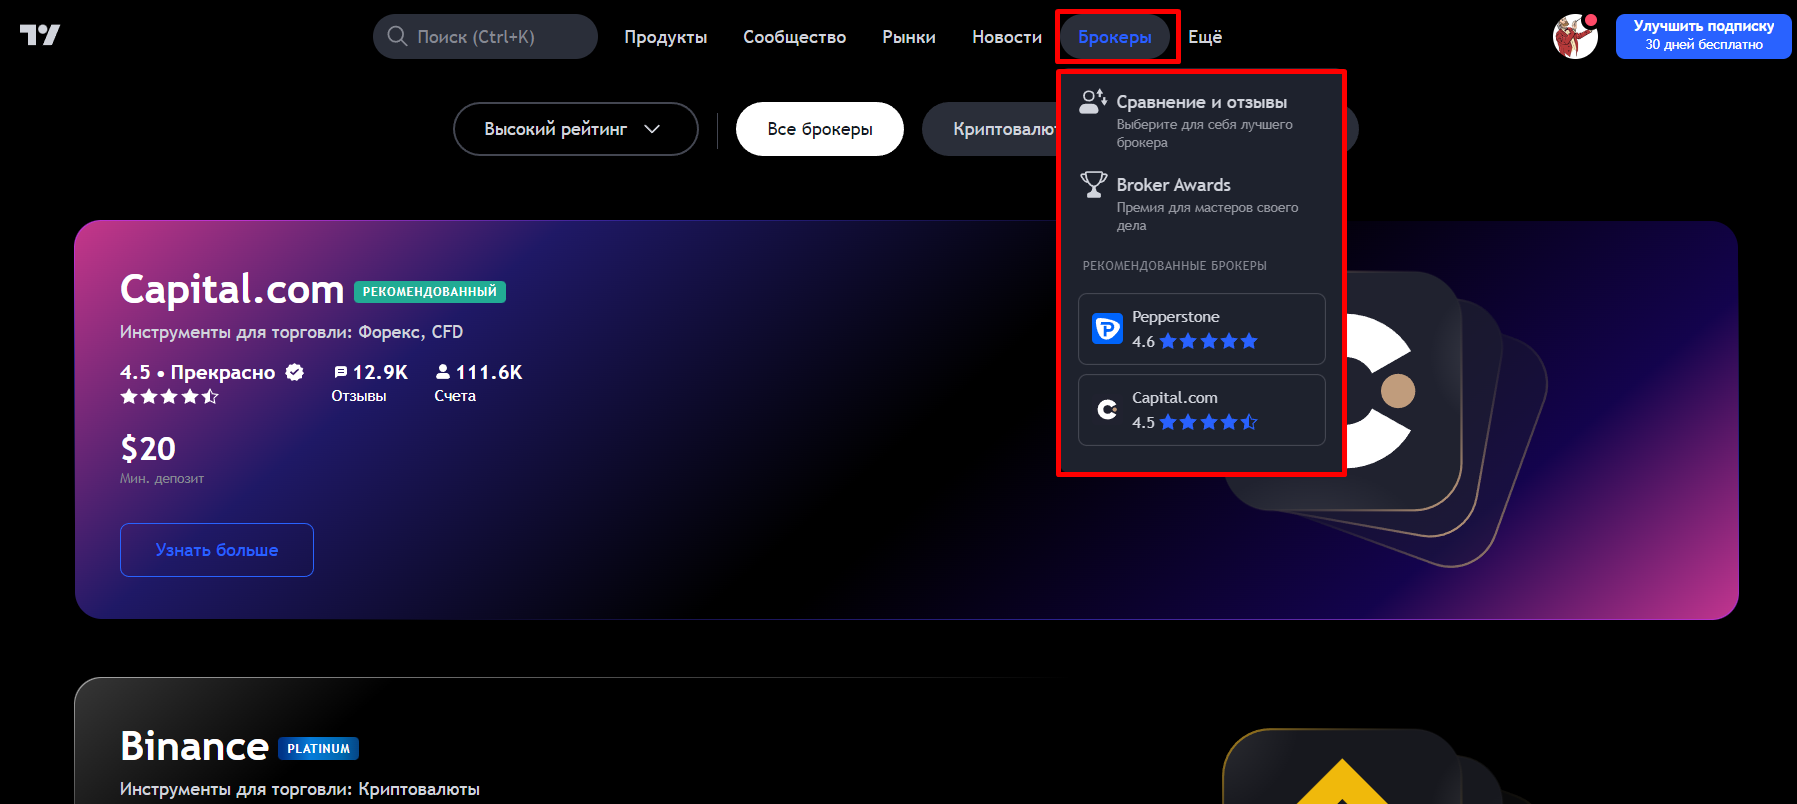Click the 12.9K reviews comment icon
Screen dimensions: 1797x804
point(340,372)
